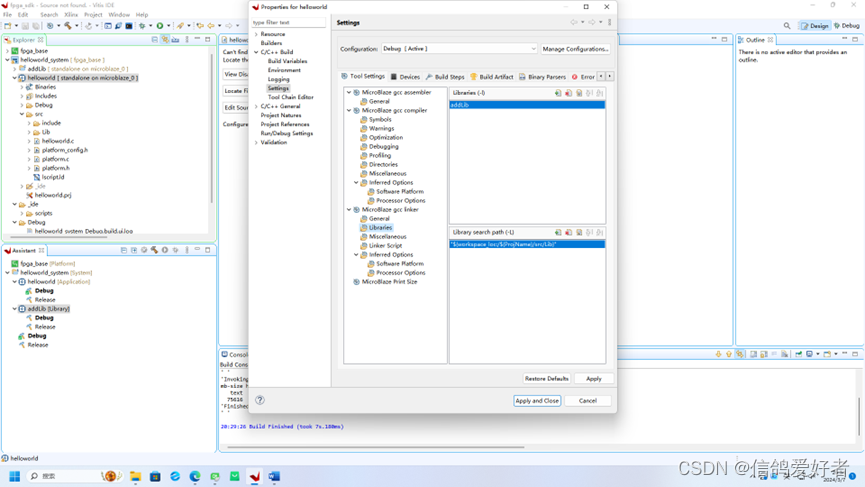865x487 pixels.
Task: Select Symbols under gcc compiler
Action: point(380,120)
